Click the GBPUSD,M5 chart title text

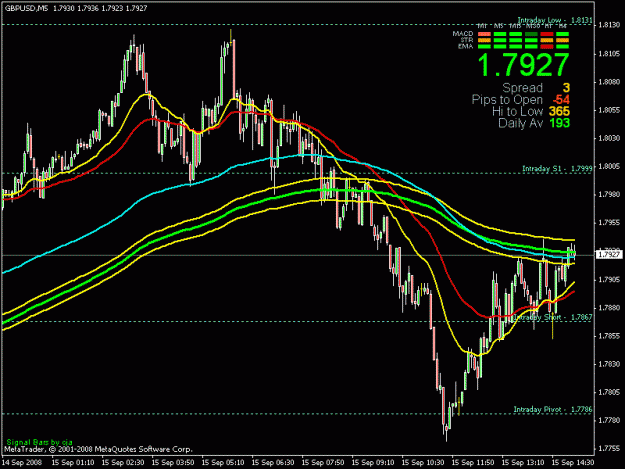point(26,8)
